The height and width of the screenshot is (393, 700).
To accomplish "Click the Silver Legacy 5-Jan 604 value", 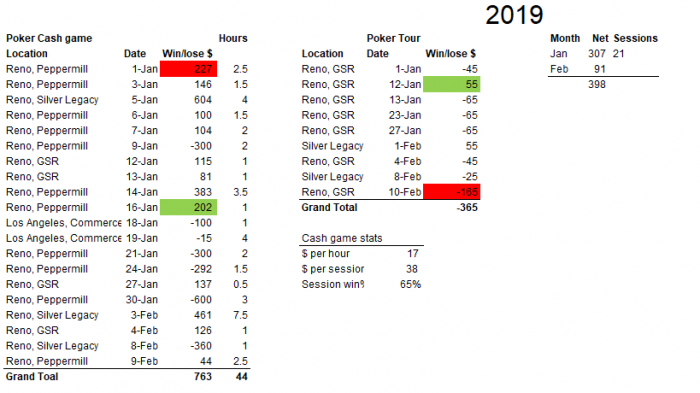I will pos(203,100).
